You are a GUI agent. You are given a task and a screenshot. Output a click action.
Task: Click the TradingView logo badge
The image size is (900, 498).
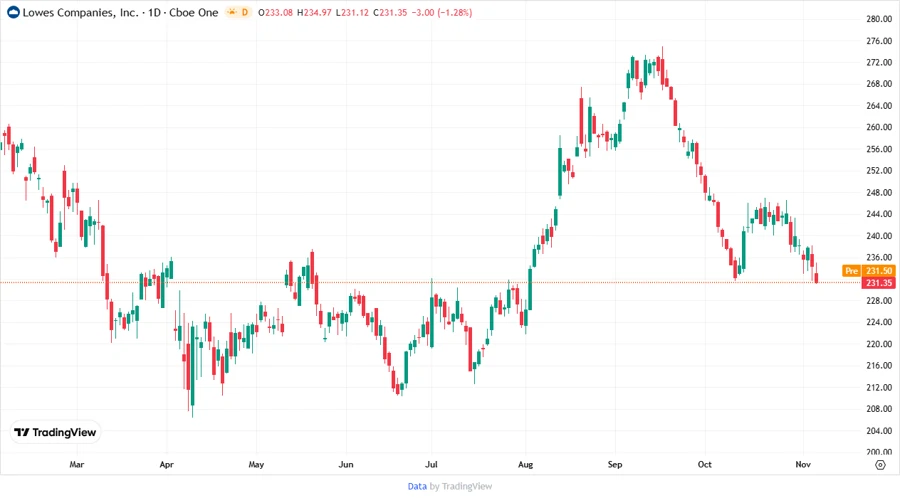(x=56, y=432)
